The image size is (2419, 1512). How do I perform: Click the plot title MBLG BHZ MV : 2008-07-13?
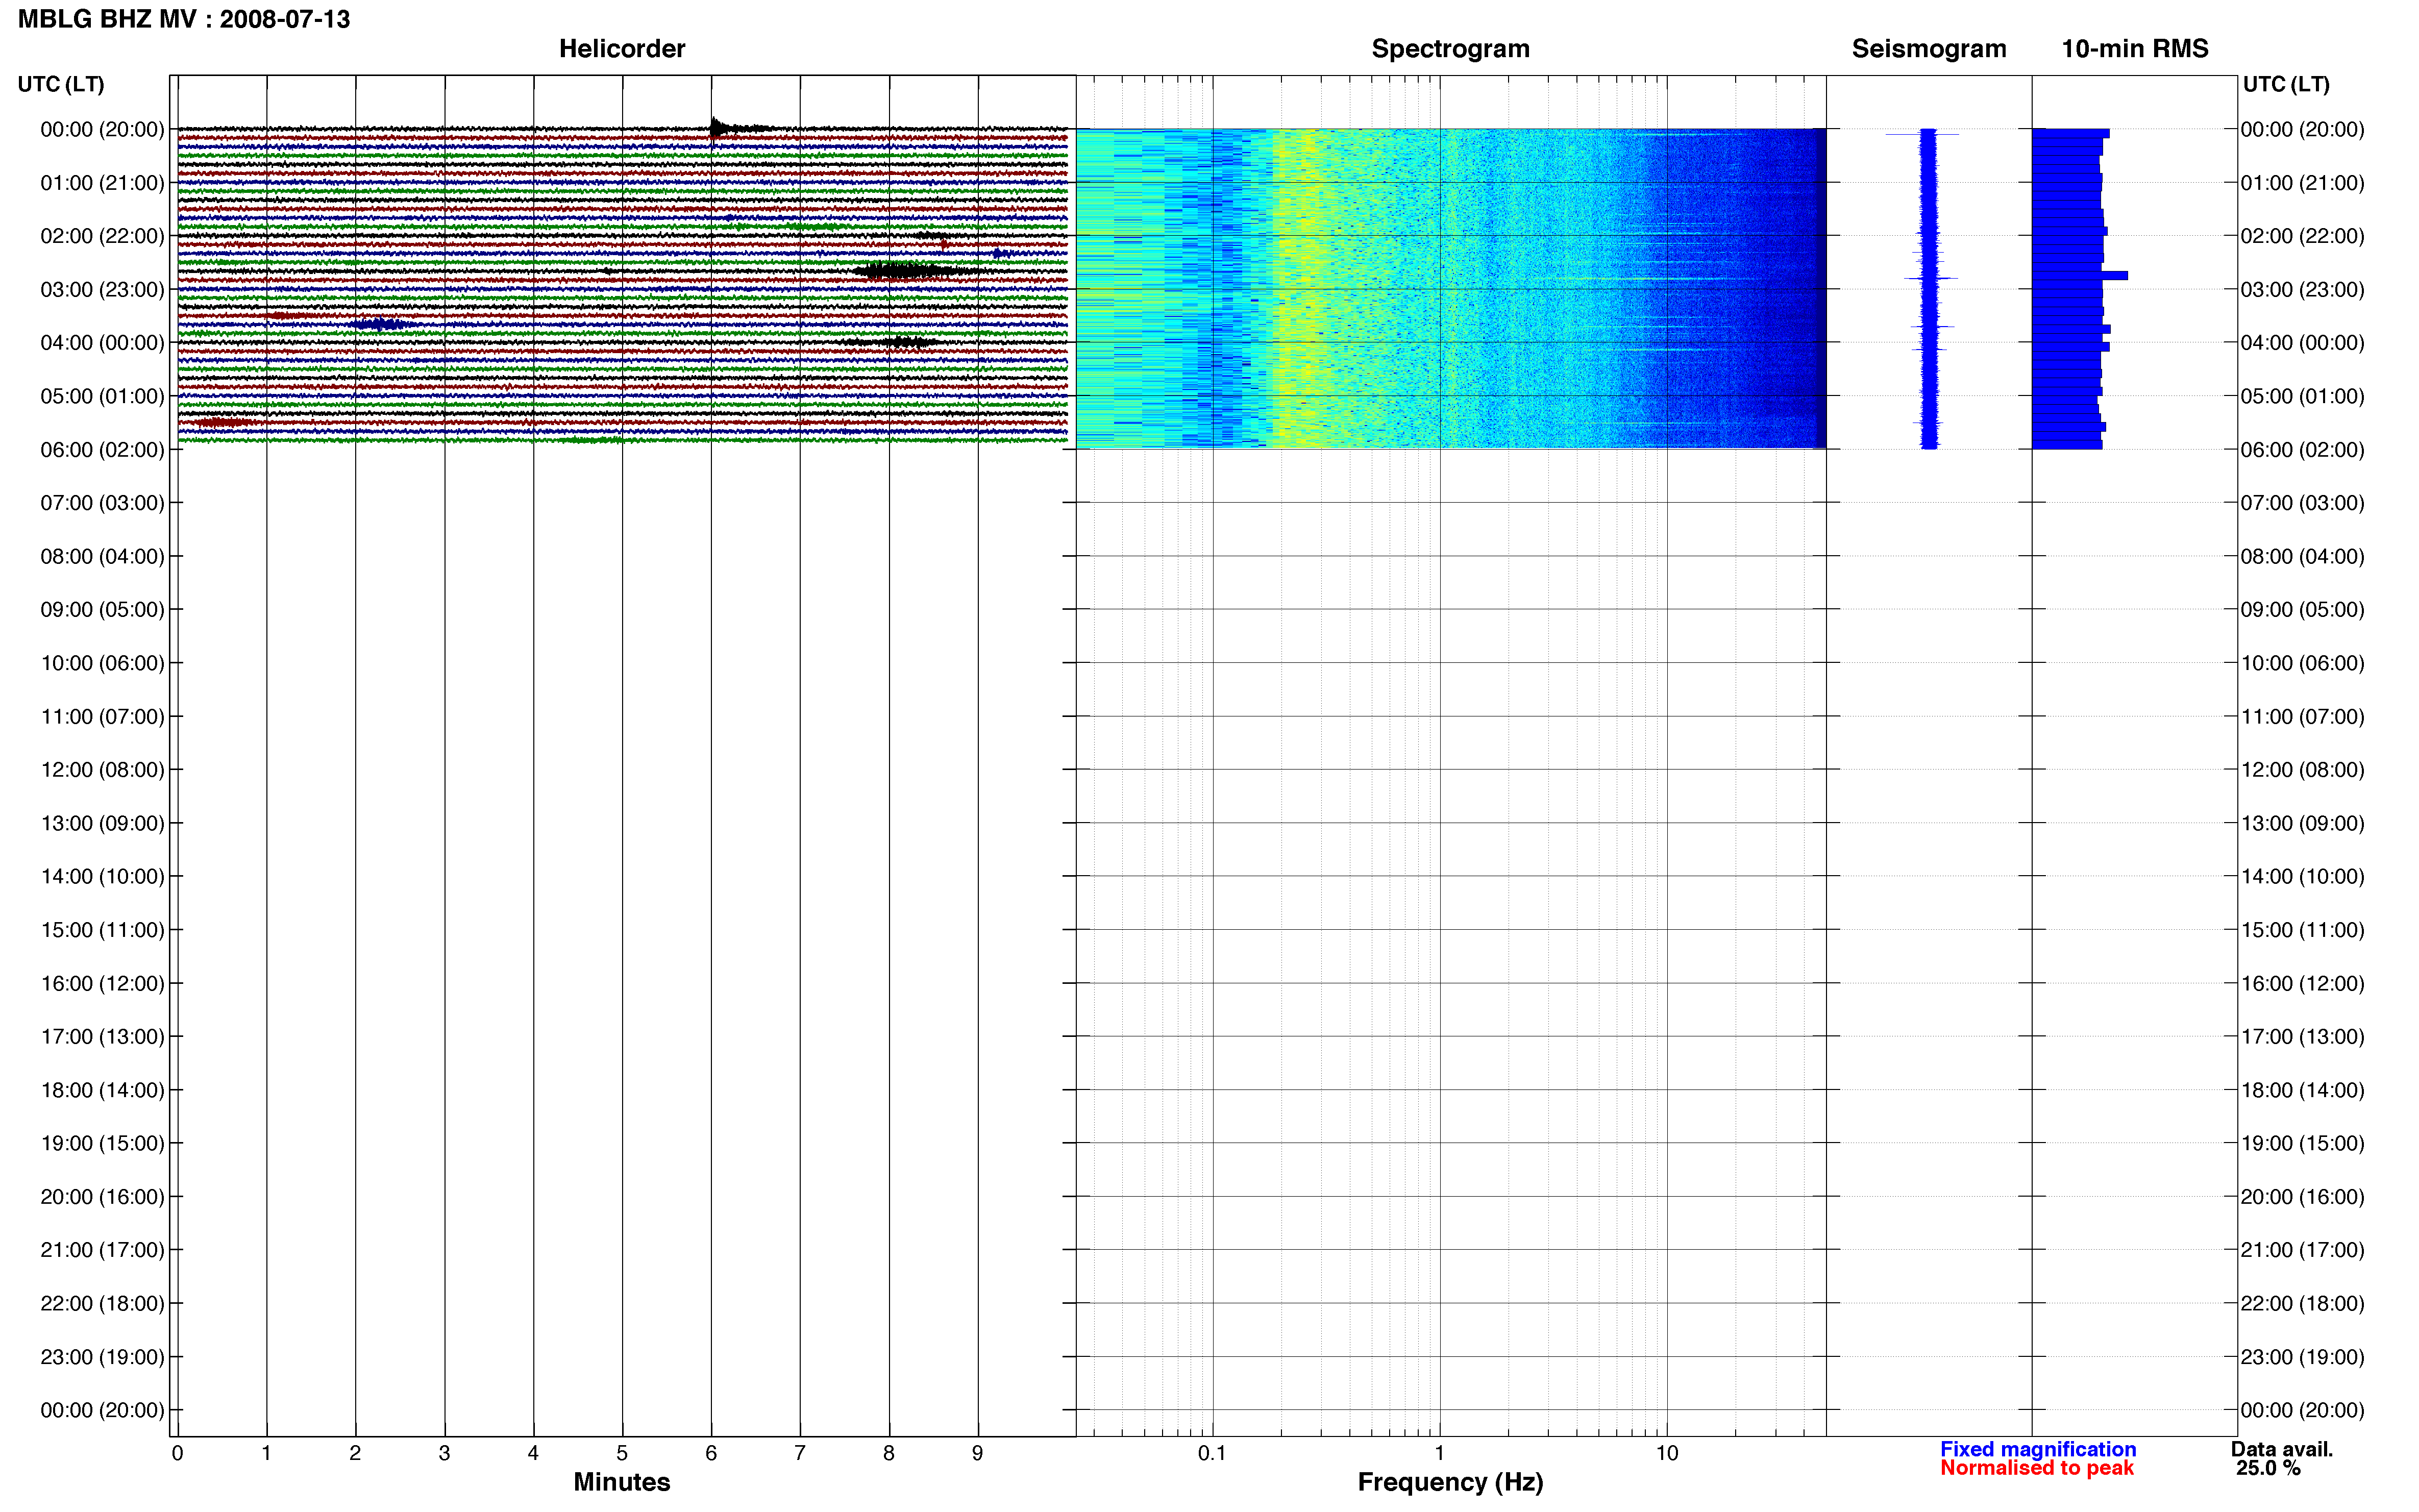point(184,19)
